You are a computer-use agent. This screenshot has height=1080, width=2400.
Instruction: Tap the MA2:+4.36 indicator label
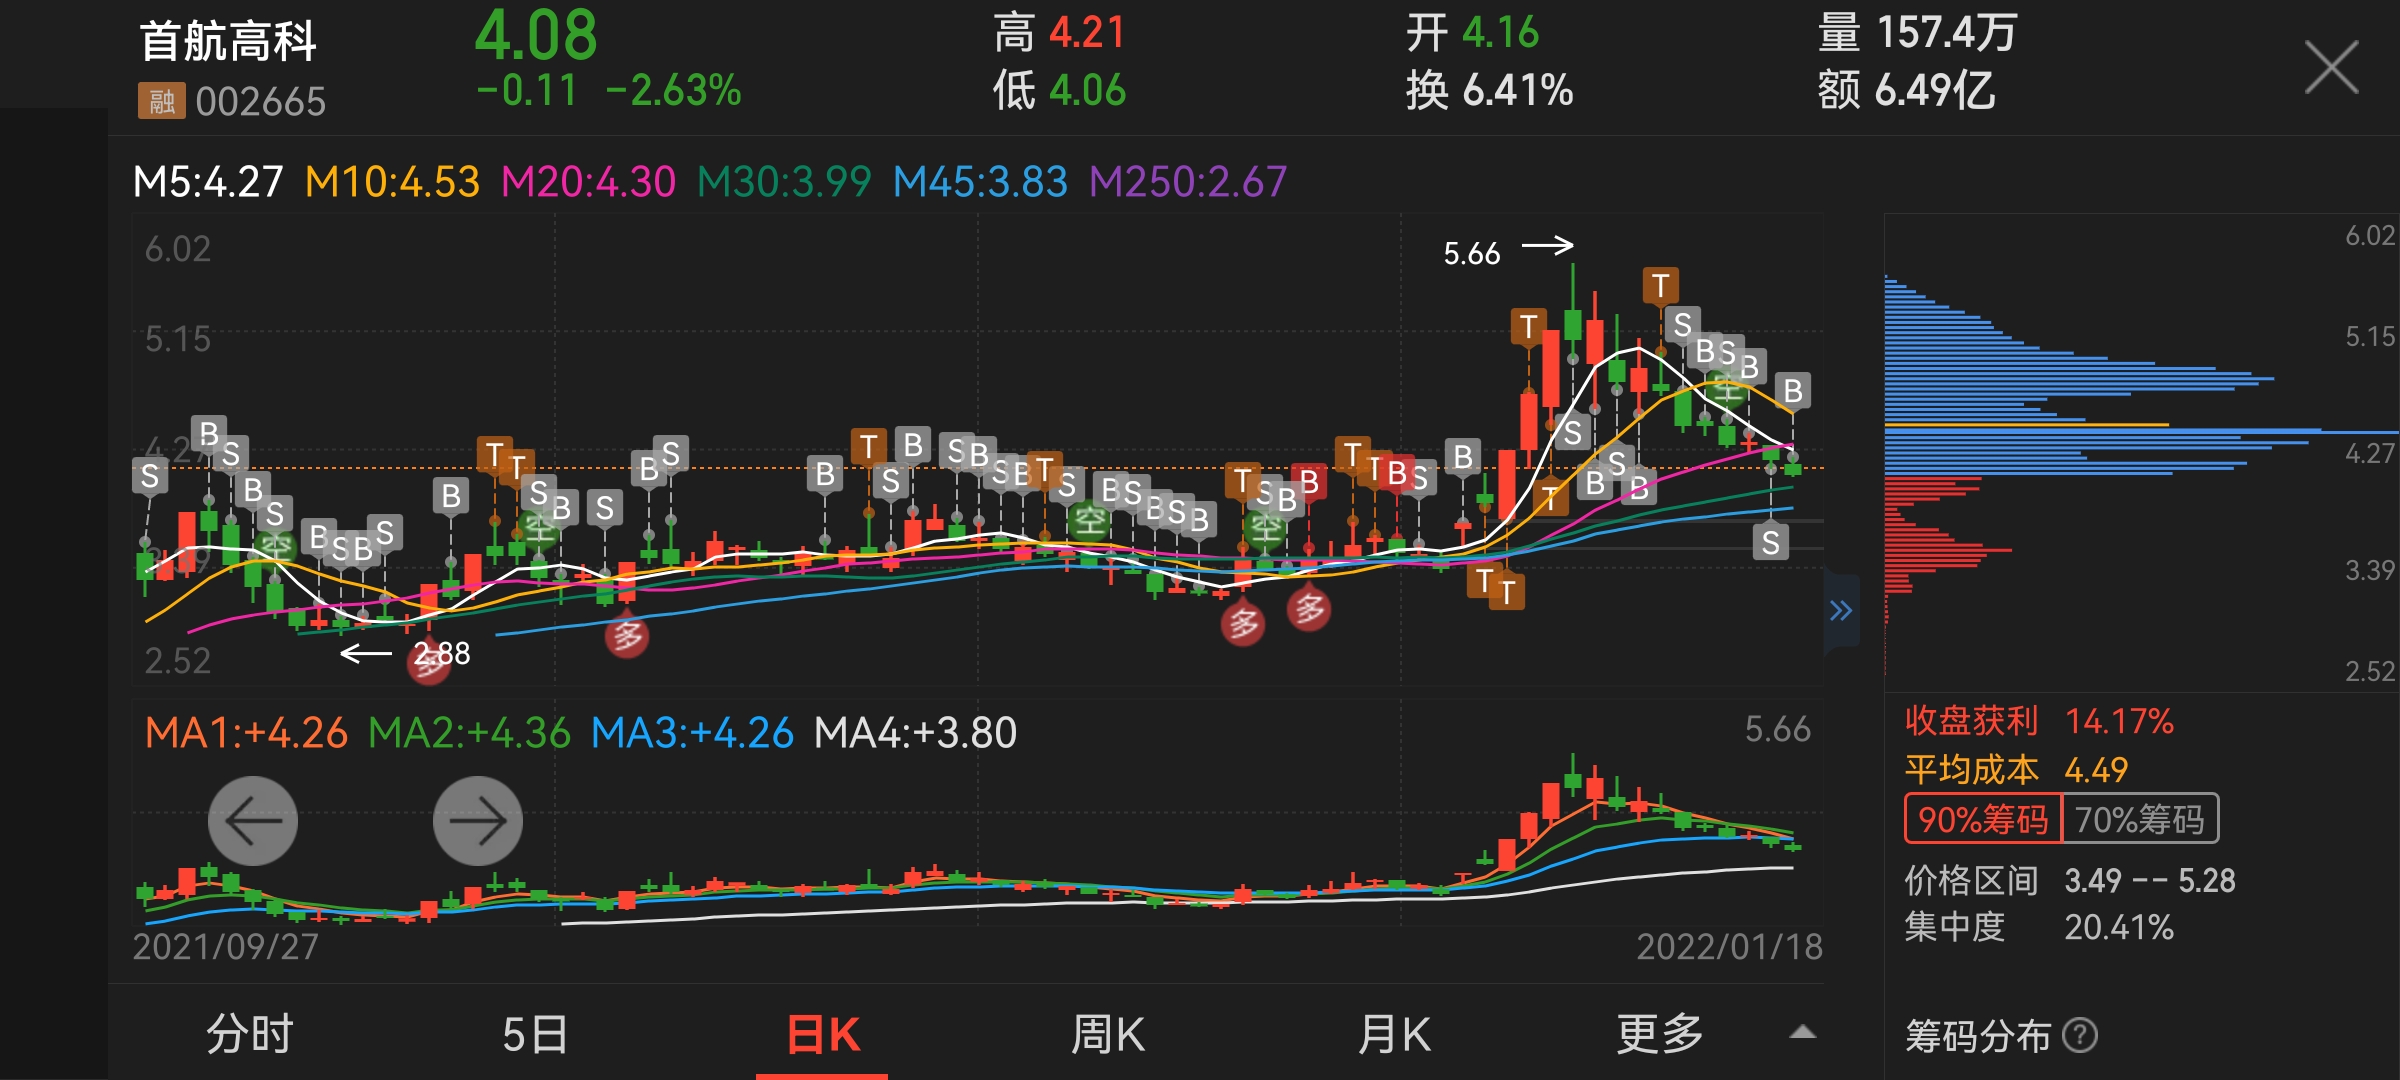pos(469,733)
